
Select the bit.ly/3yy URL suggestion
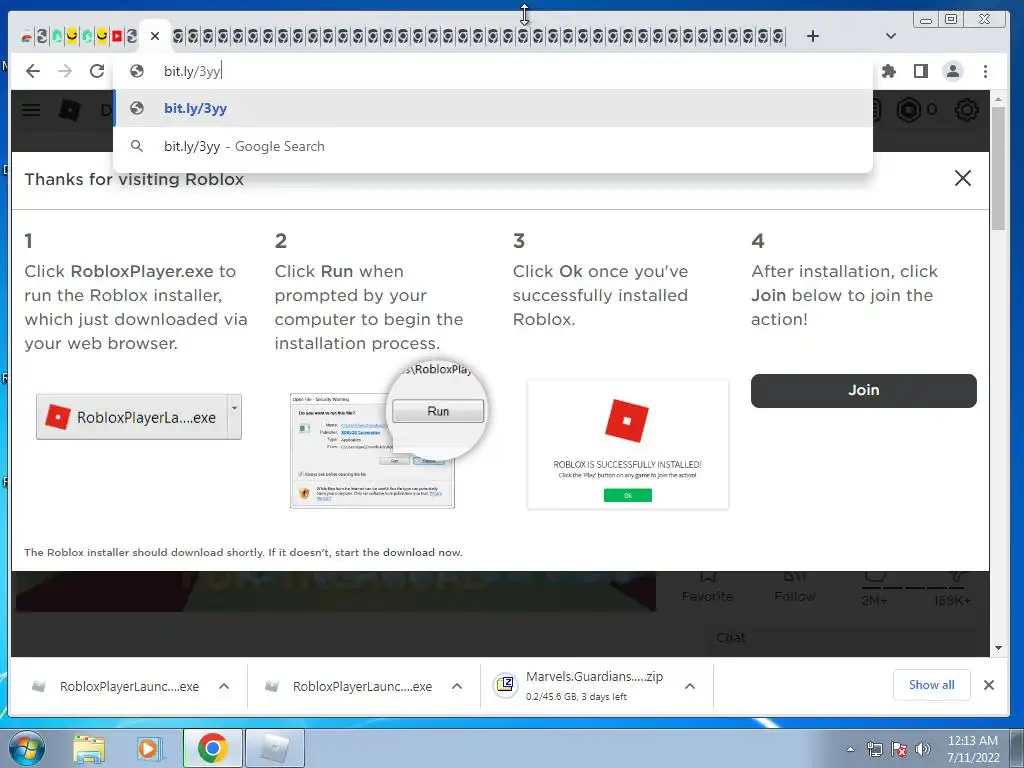click(x=493, y=108)
